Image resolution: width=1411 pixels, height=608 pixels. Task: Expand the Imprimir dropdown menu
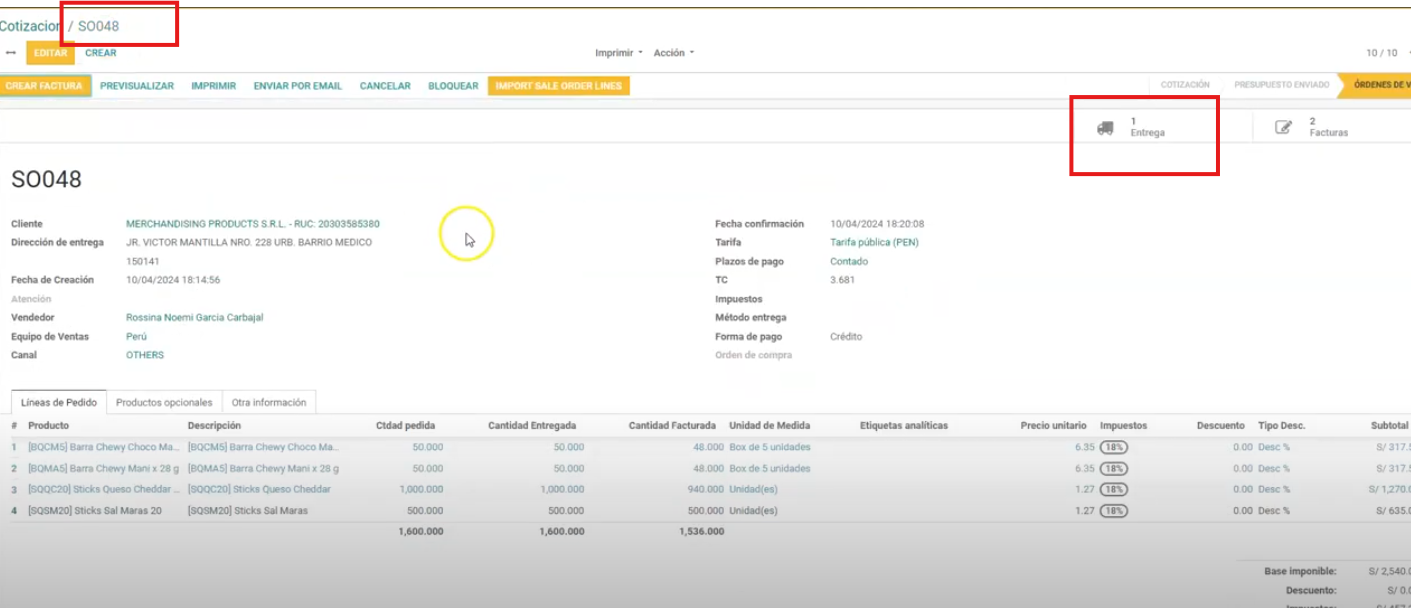[619, 53]
